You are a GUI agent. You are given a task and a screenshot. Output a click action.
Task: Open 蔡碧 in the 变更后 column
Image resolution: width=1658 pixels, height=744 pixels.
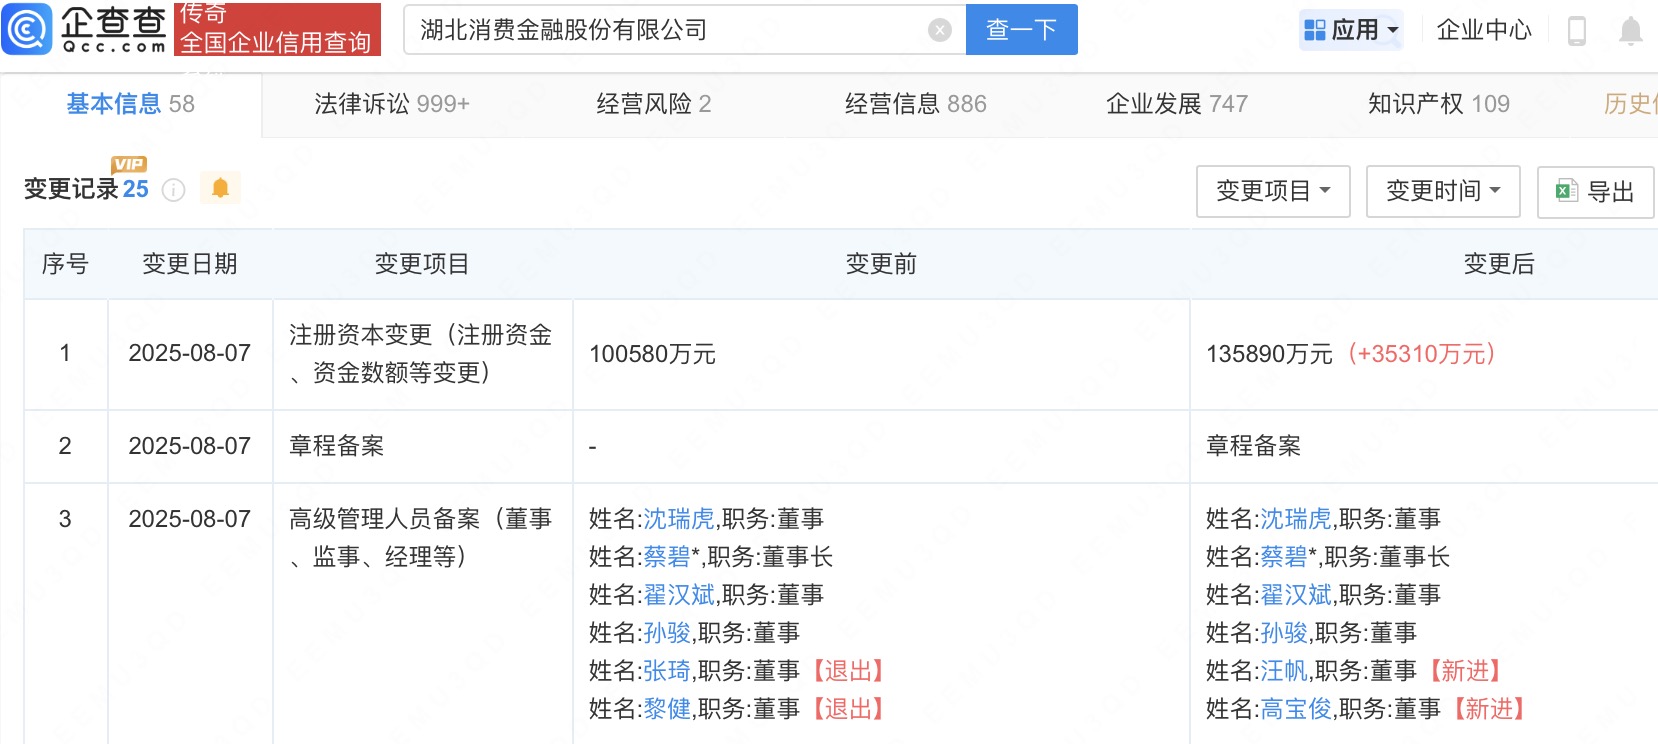pos(1284,557)
